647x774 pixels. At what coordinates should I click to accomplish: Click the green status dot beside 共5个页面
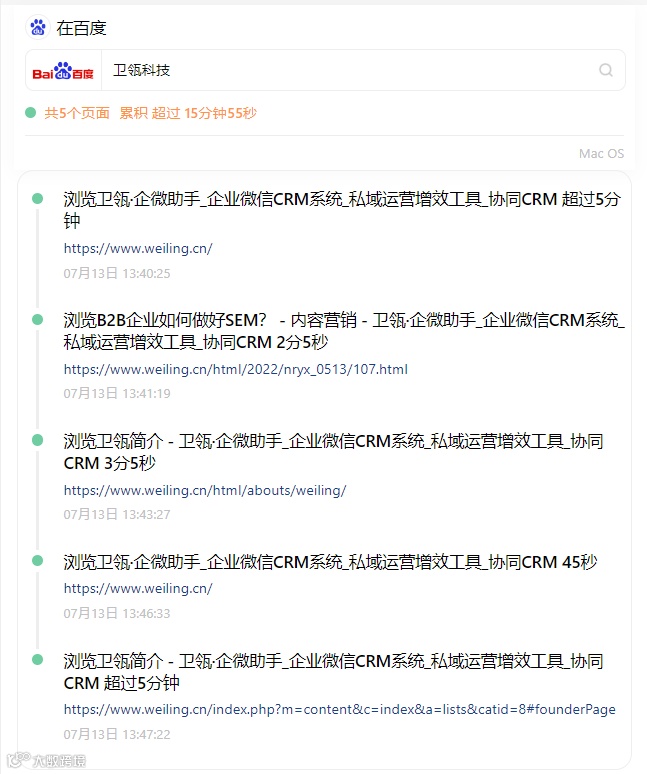coord(31,113)
